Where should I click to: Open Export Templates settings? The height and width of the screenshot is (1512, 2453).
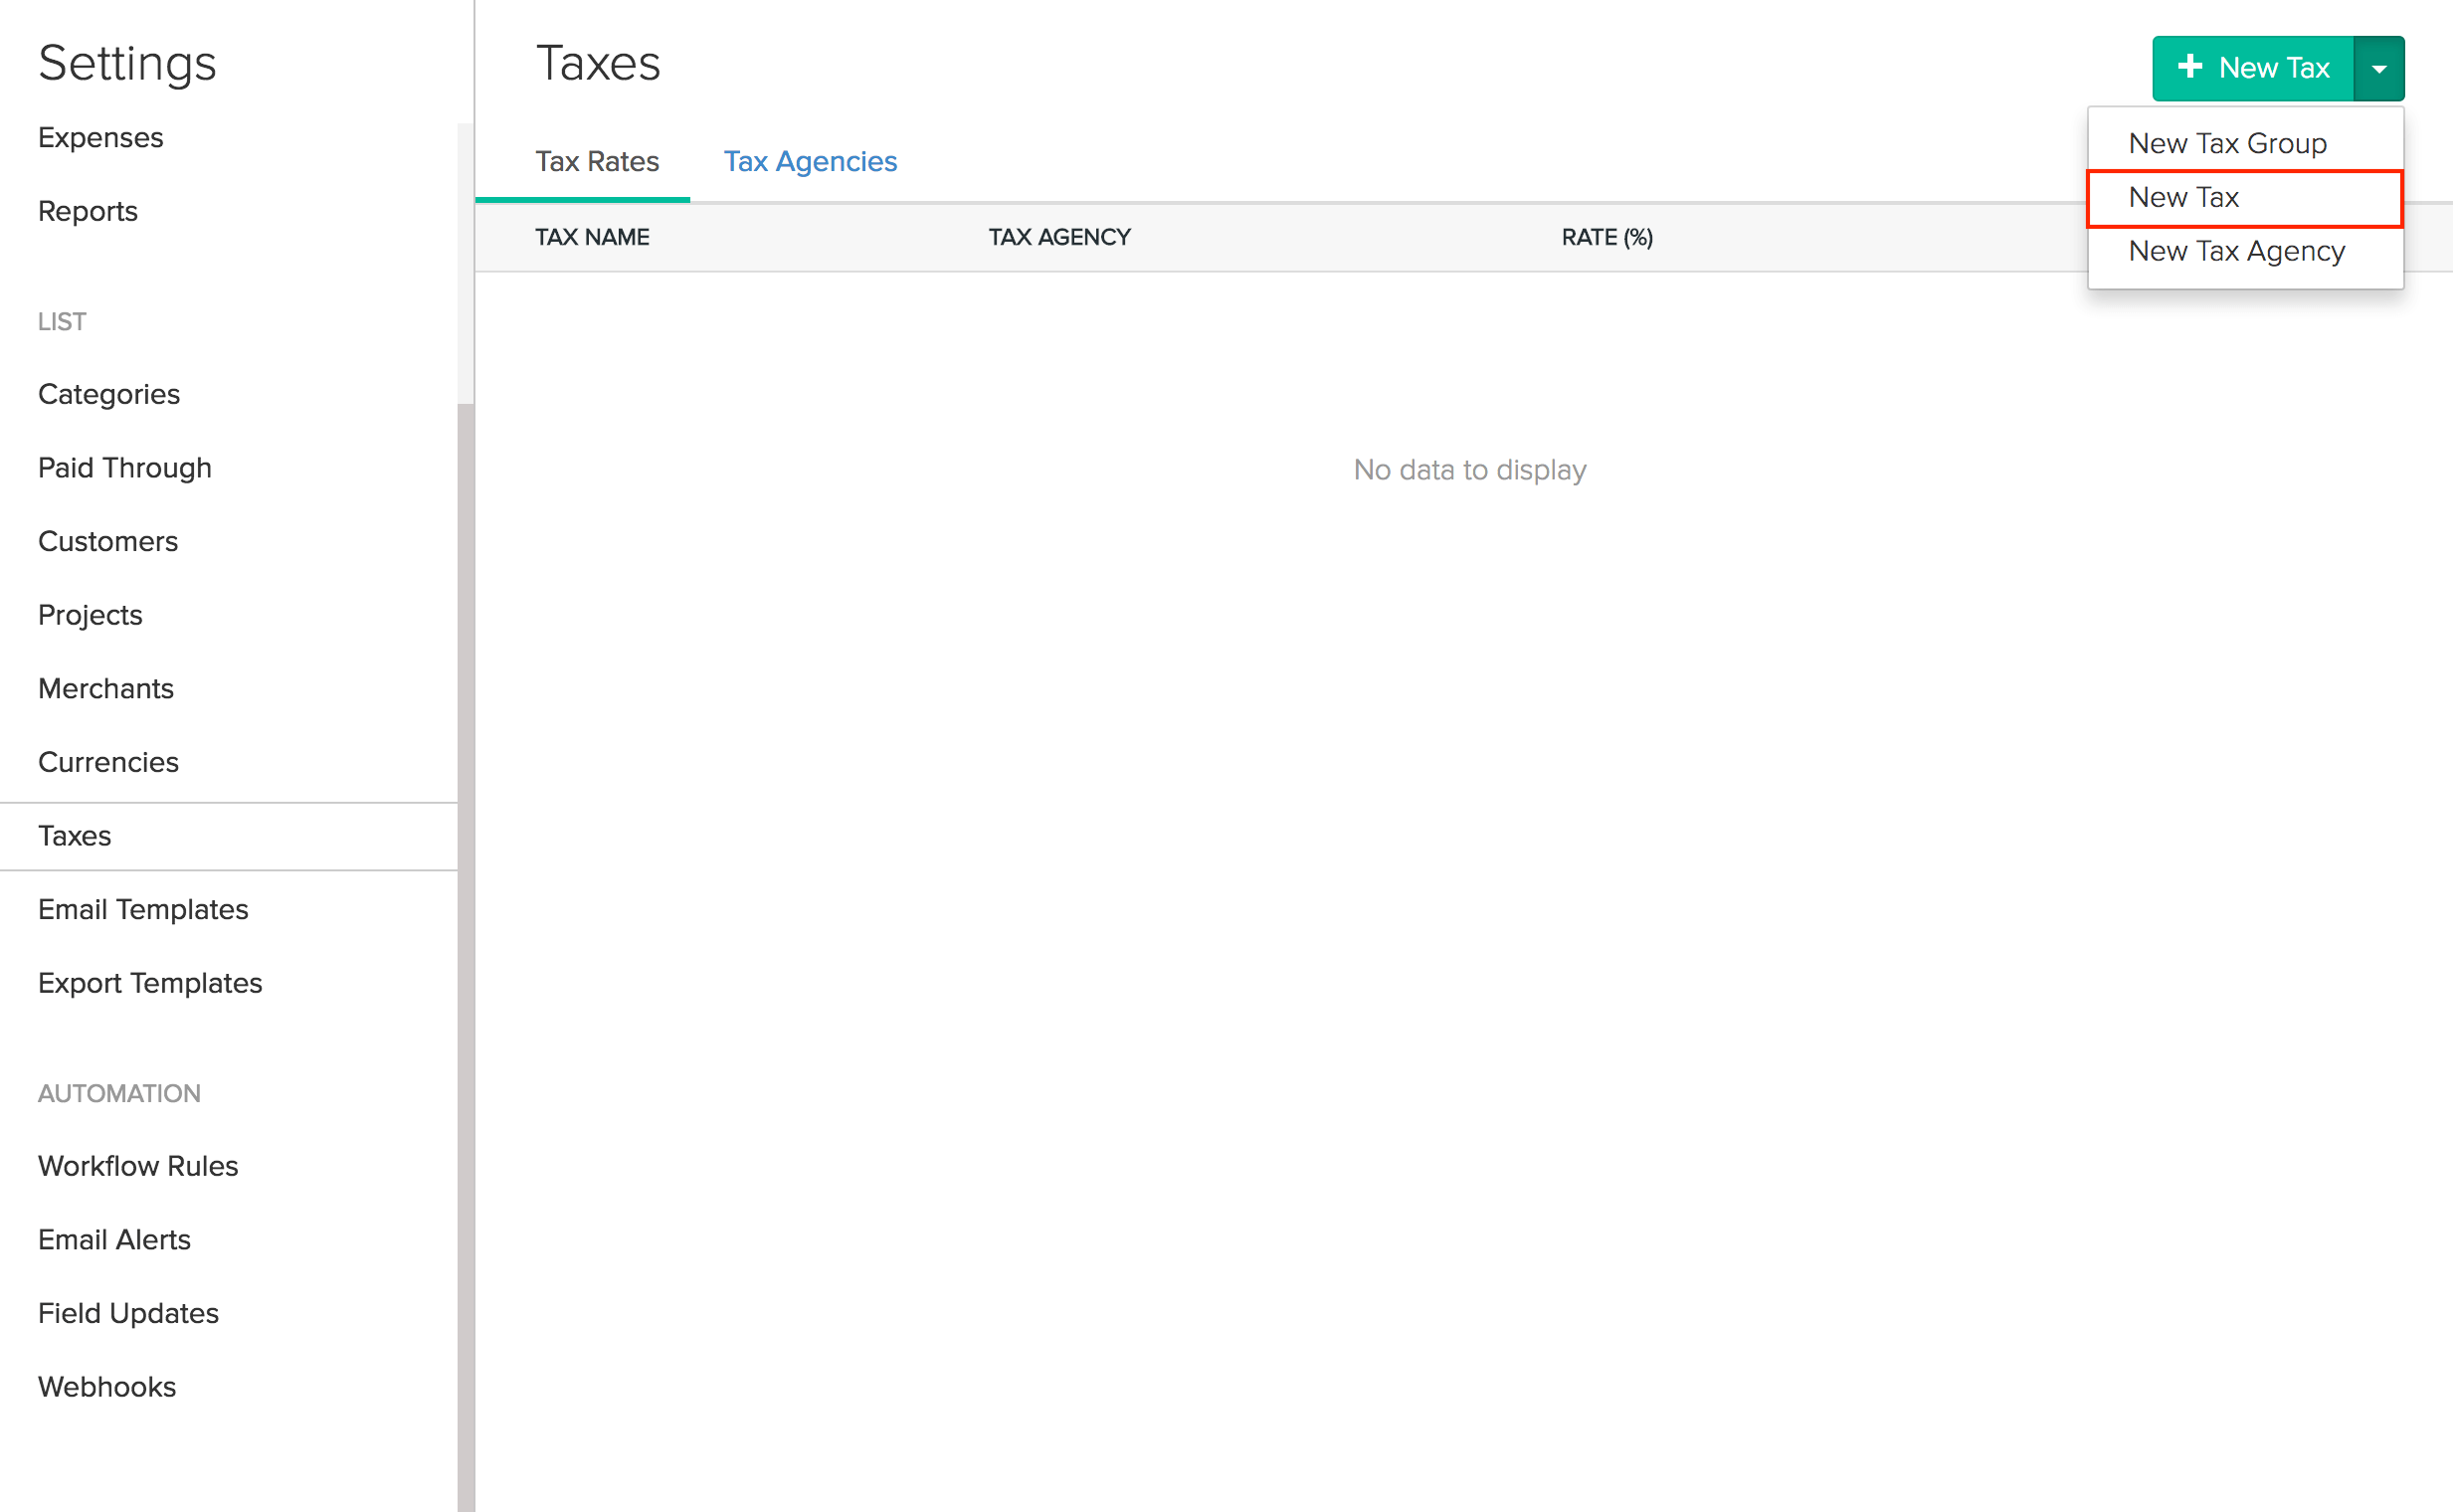[150, 983]
